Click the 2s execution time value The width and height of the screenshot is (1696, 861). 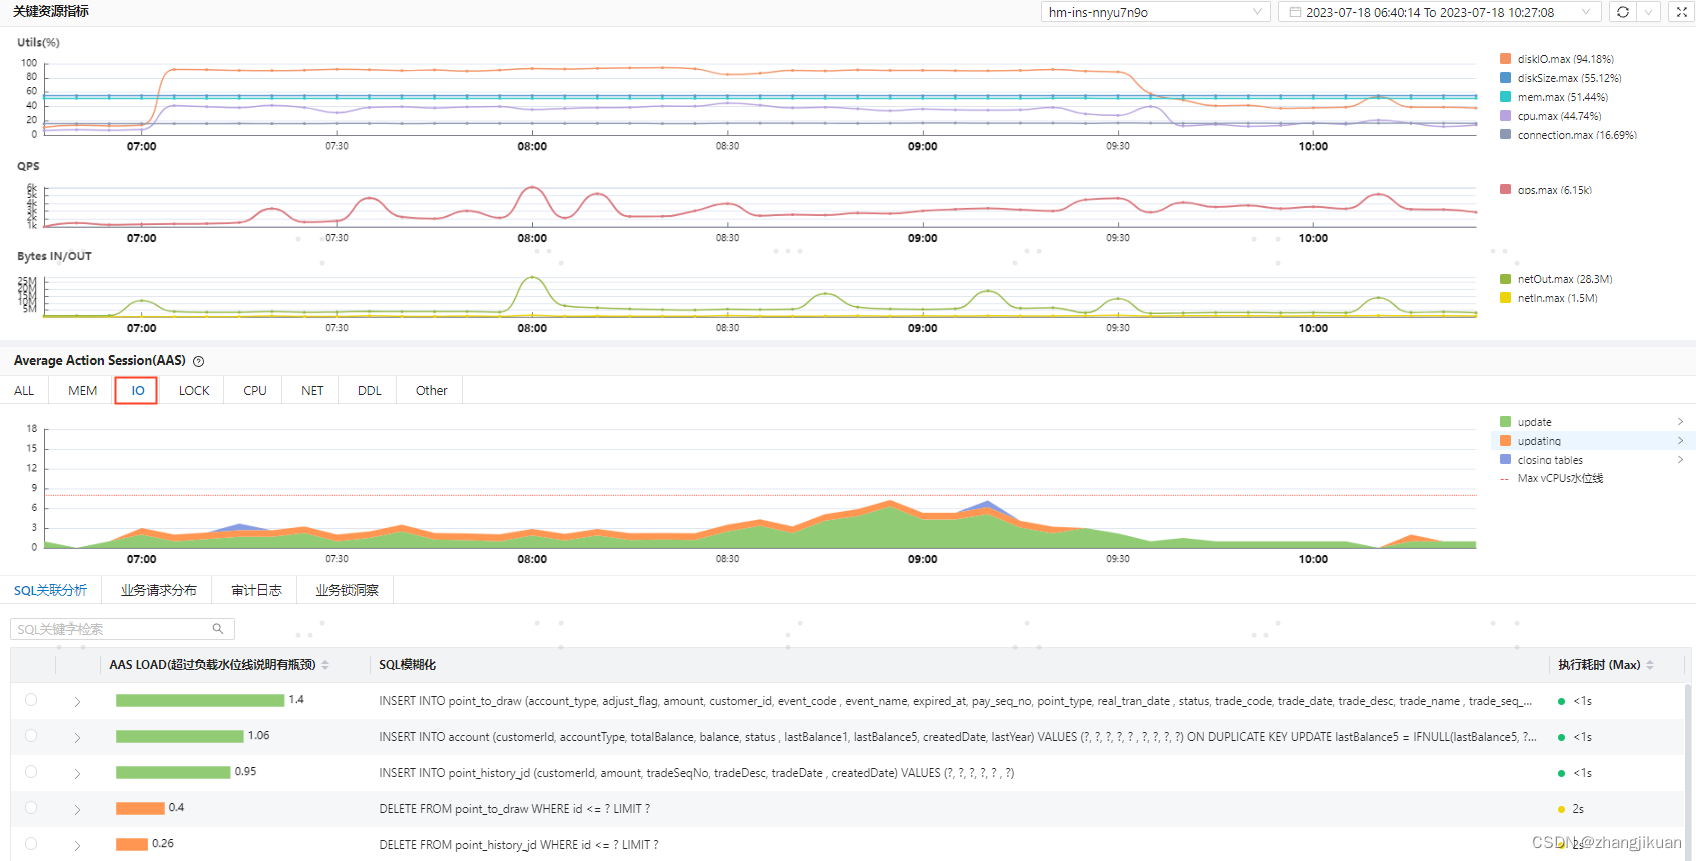[1578, 809]
